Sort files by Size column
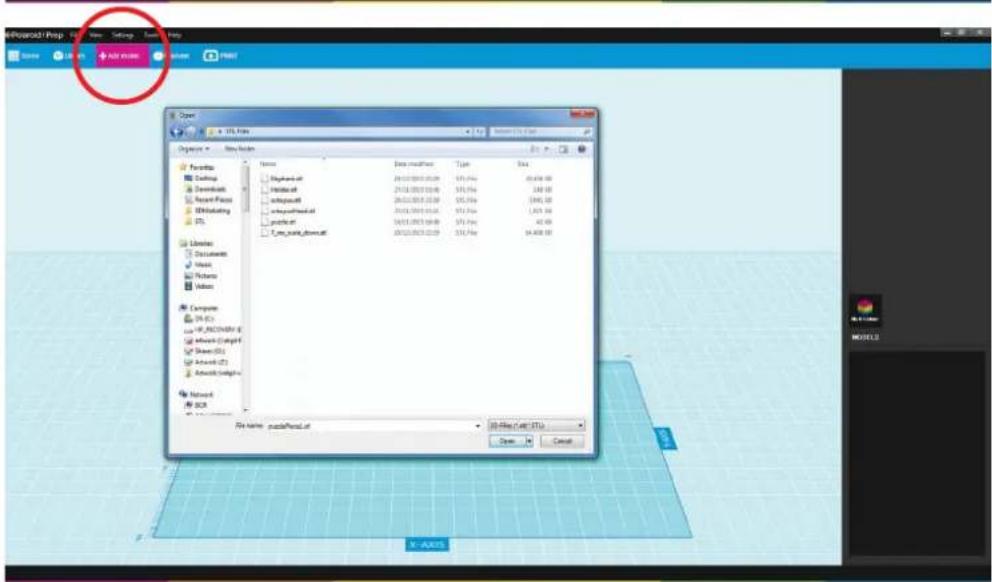Screen dimensions: 992x582 (x=523, y=164)
